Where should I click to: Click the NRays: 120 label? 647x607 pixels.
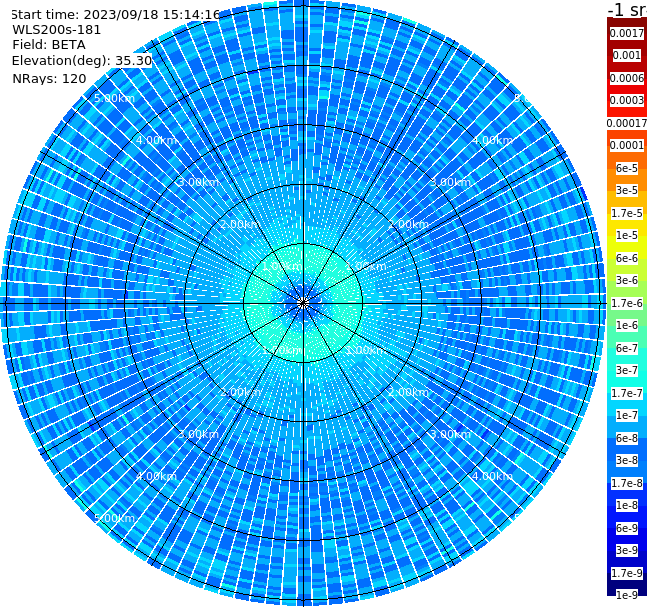(49, 78)
